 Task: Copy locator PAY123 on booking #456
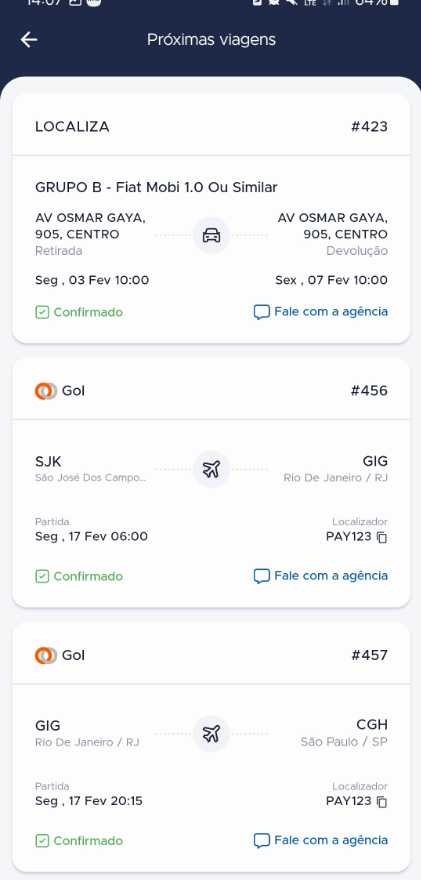click(x=382, y=538)
